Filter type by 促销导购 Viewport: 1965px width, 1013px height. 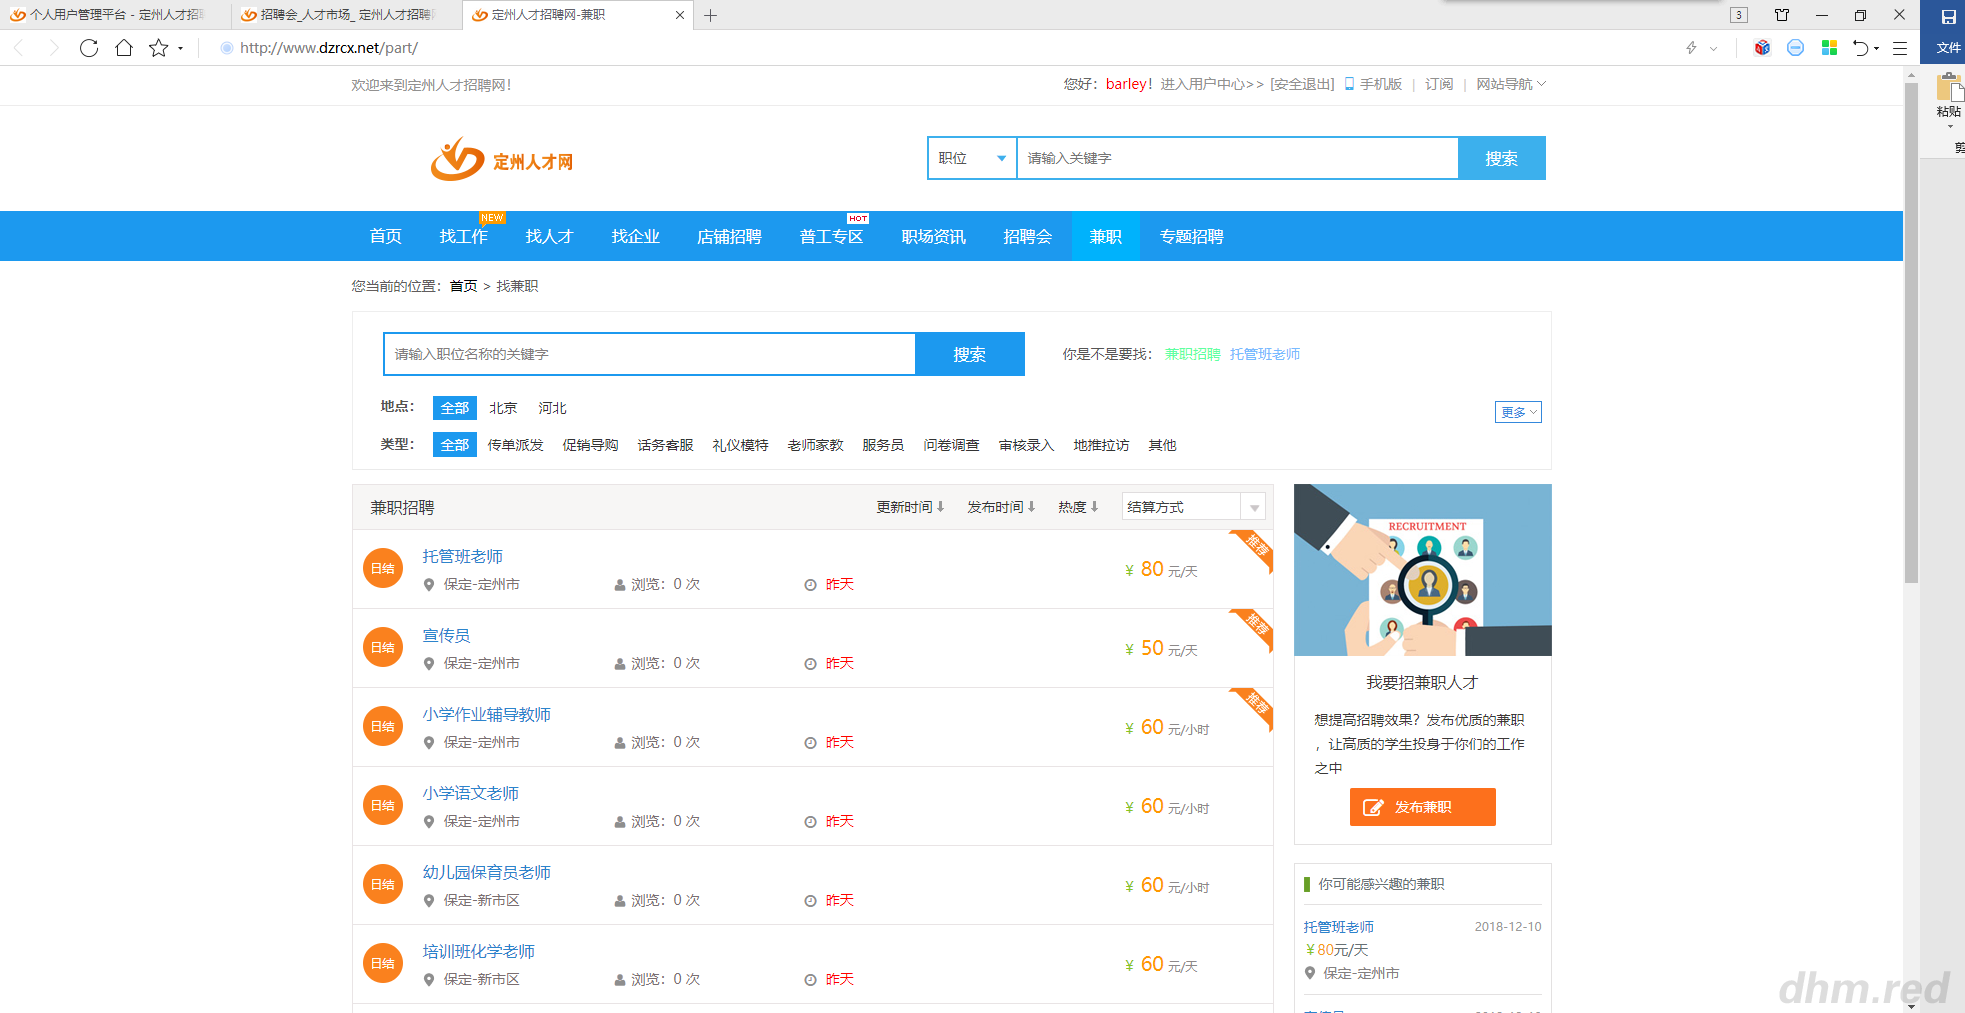coord(591,445)
